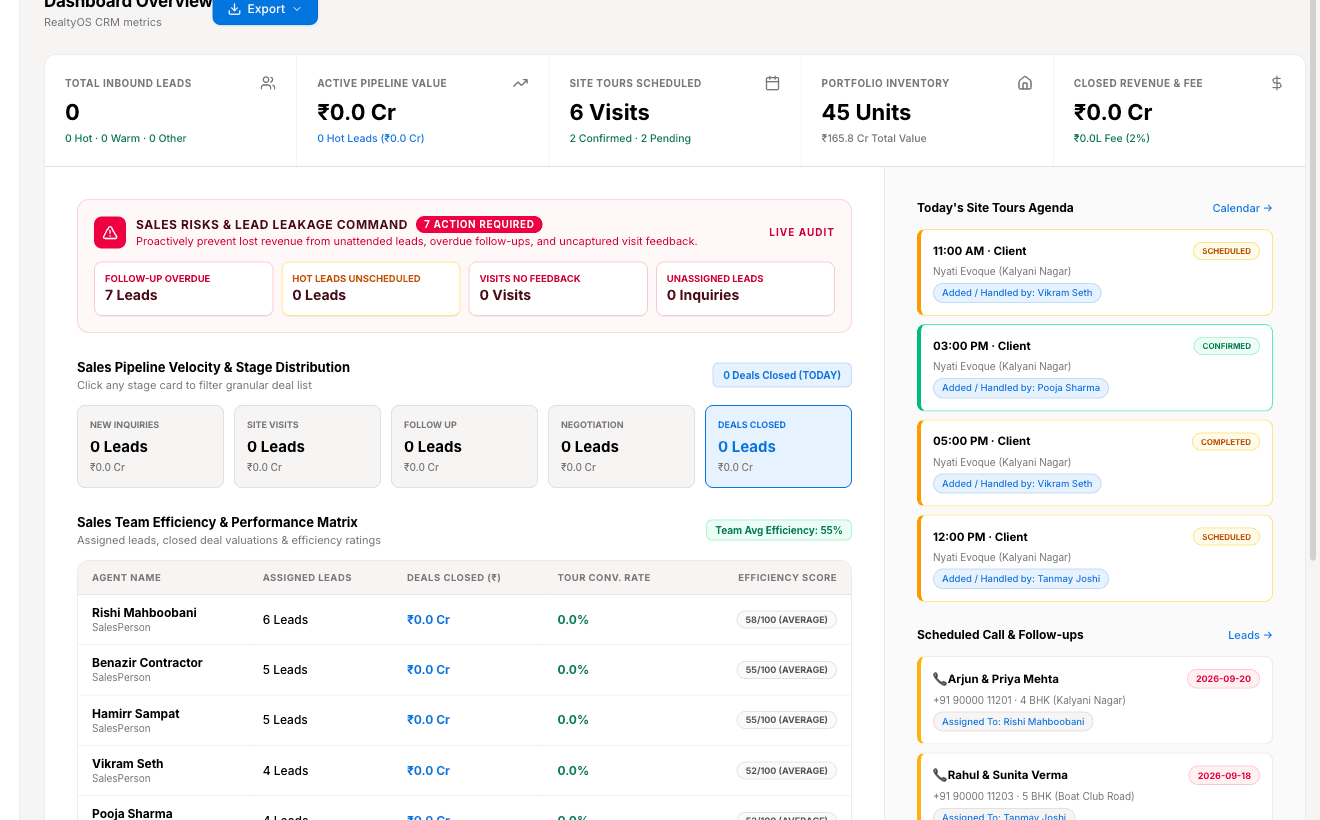The width and height of the screenshot is (1320, 820).
Task: Click the trending arrow icon in Active Pipeline Value
Action: pos(520,84)
